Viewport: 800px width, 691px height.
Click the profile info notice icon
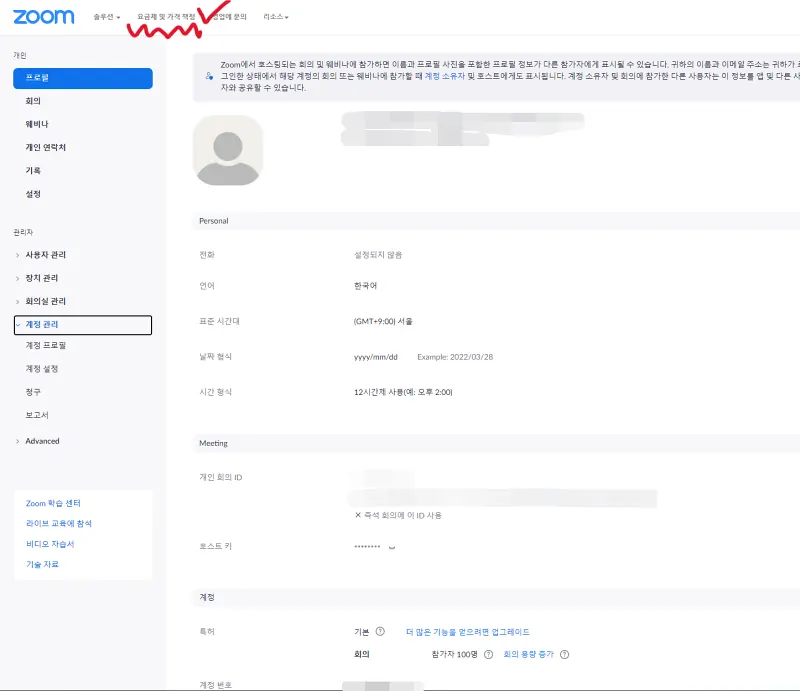click(209, 76)
